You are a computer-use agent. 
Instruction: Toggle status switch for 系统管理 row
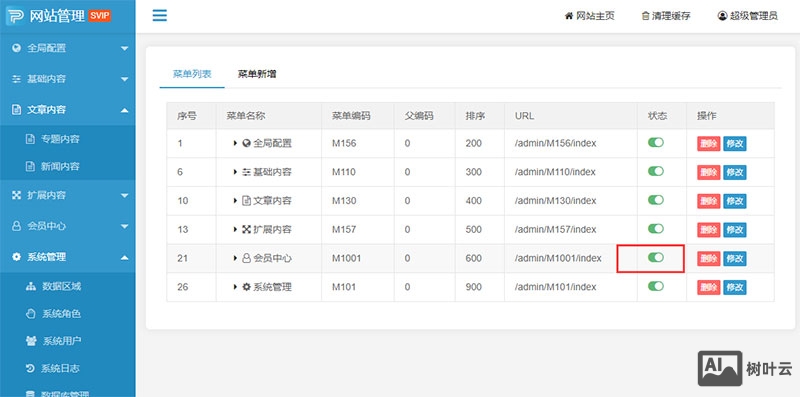[x=656, y=286]
